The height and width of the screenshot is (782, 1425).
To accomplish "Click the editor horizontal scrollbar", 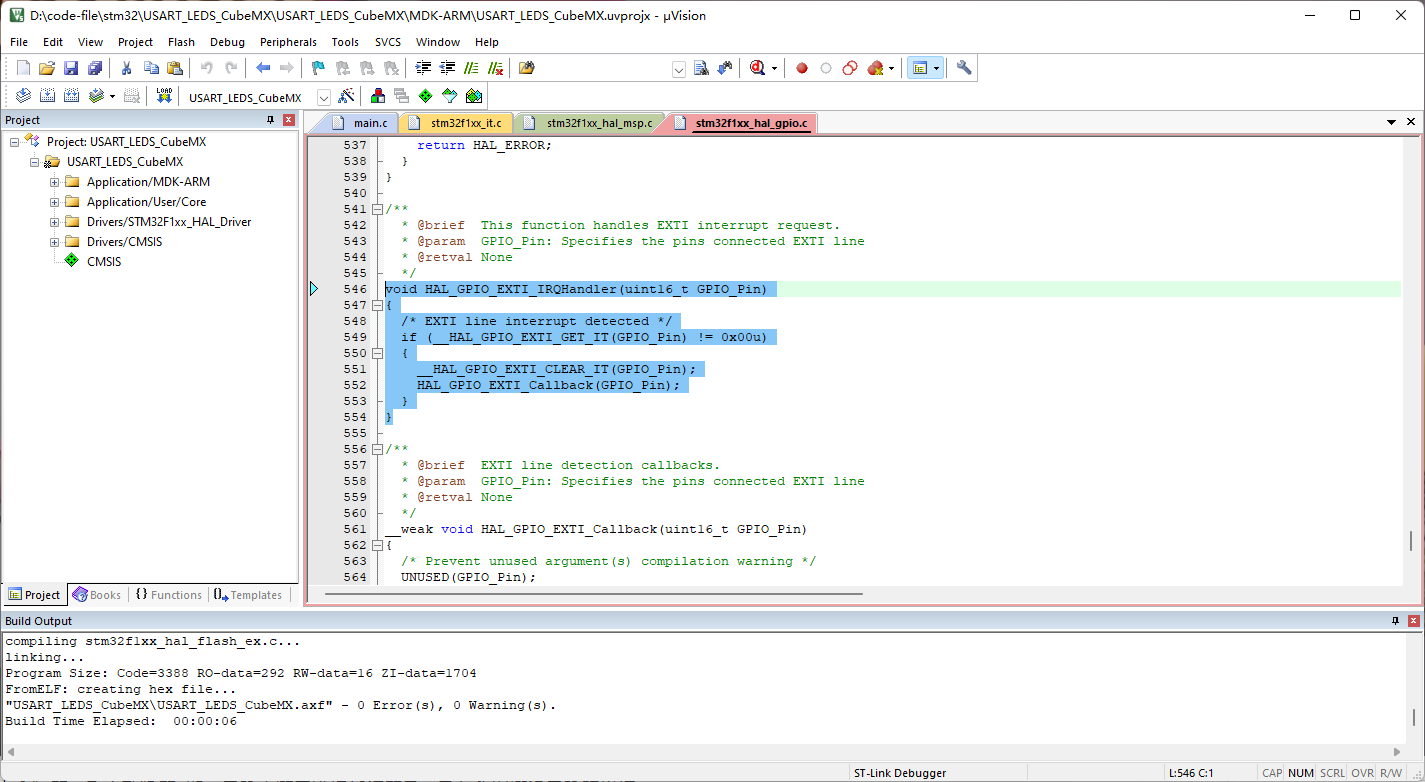I will click(x=594, y=594).
